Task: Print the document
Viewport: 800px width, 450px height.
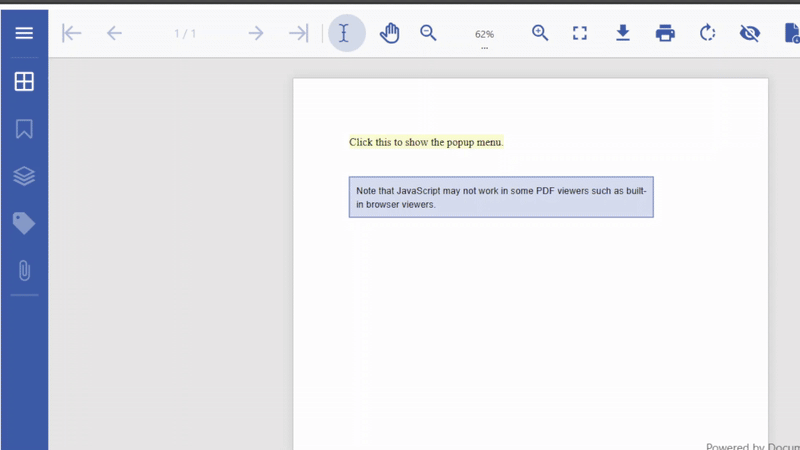Action: pos(665,33)
